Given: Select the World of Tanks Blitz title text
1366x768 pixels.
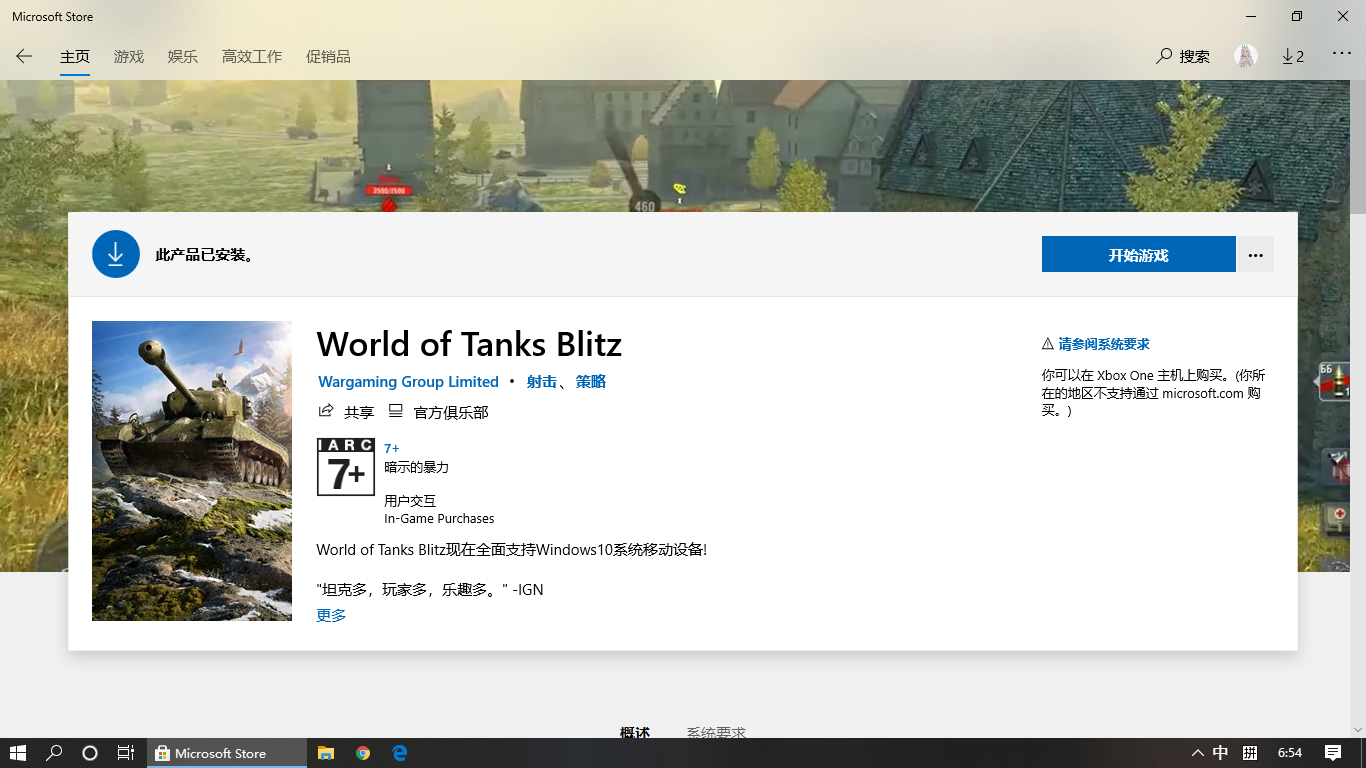Looking at the screenshot, I should [x=469, y=344].
